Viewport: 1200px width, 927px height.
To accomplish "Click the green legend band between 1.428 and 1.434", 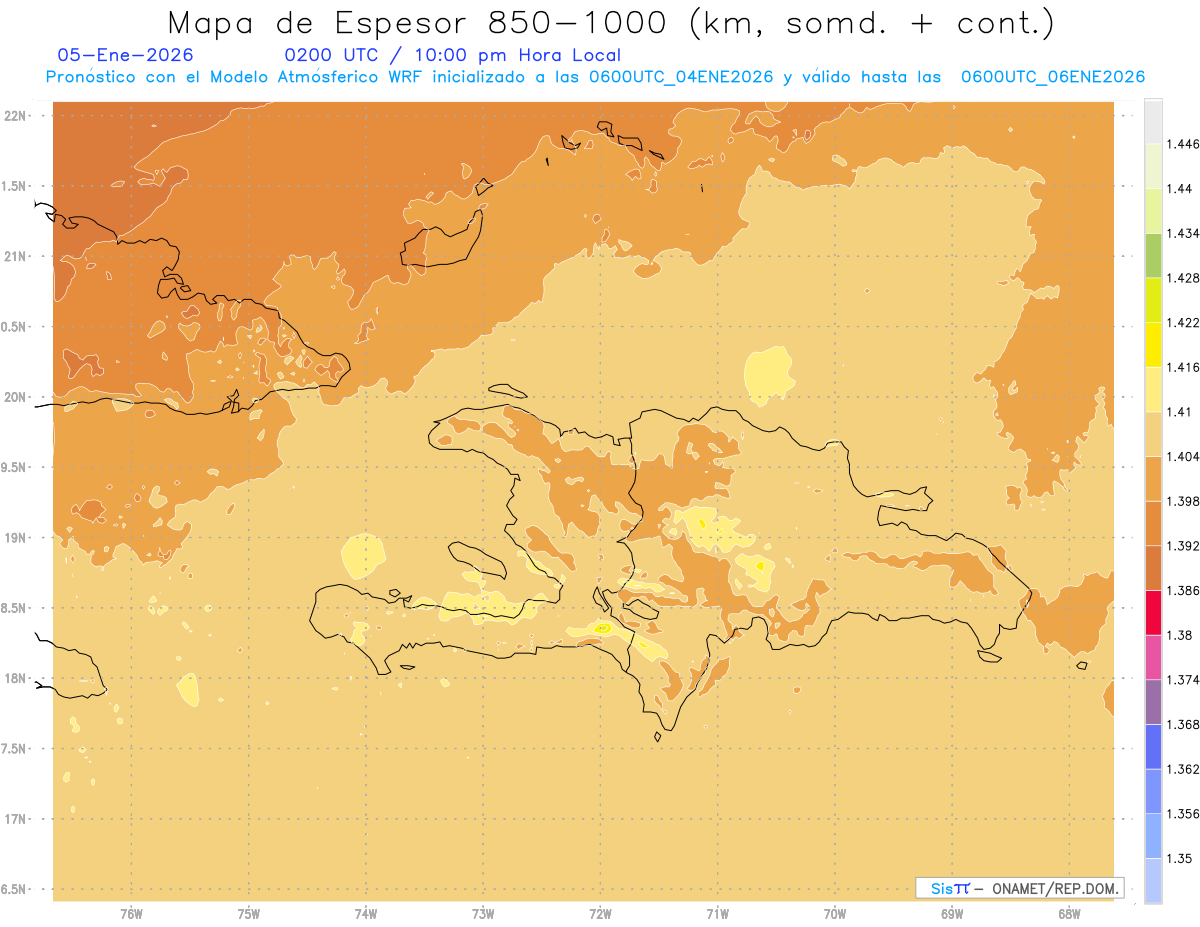I will (x=1153, y=255).
